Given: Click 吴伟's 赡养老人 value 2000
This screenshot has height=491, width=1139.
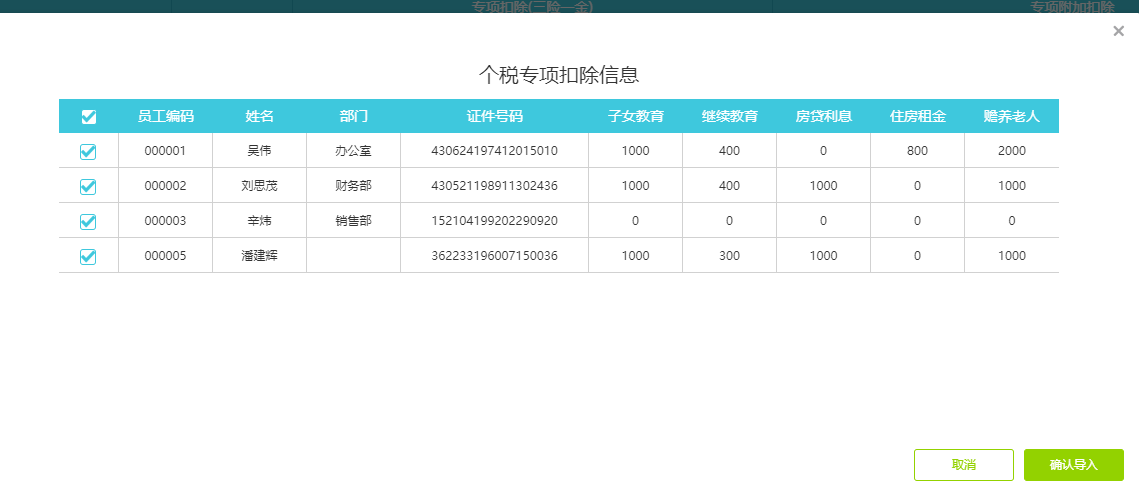Looking at the screenshot, I should coord(1012,151).
